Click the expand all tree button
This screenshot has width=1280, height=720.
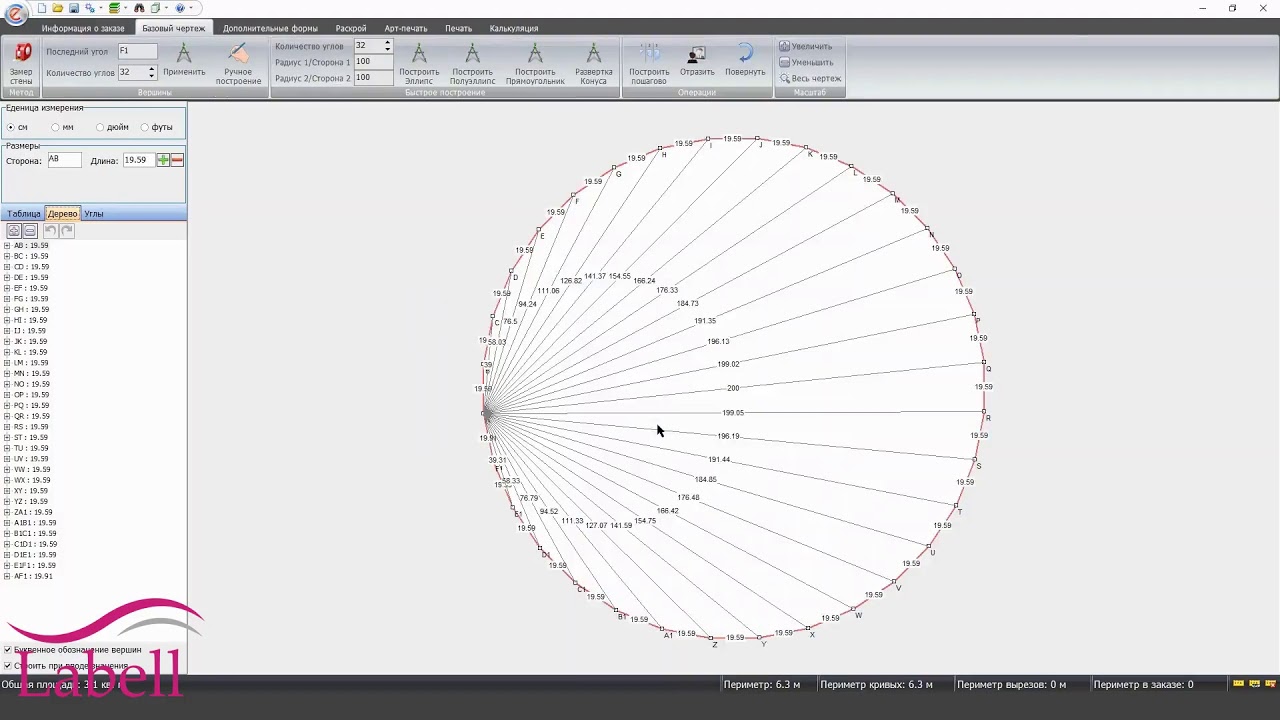pos(14,231)
